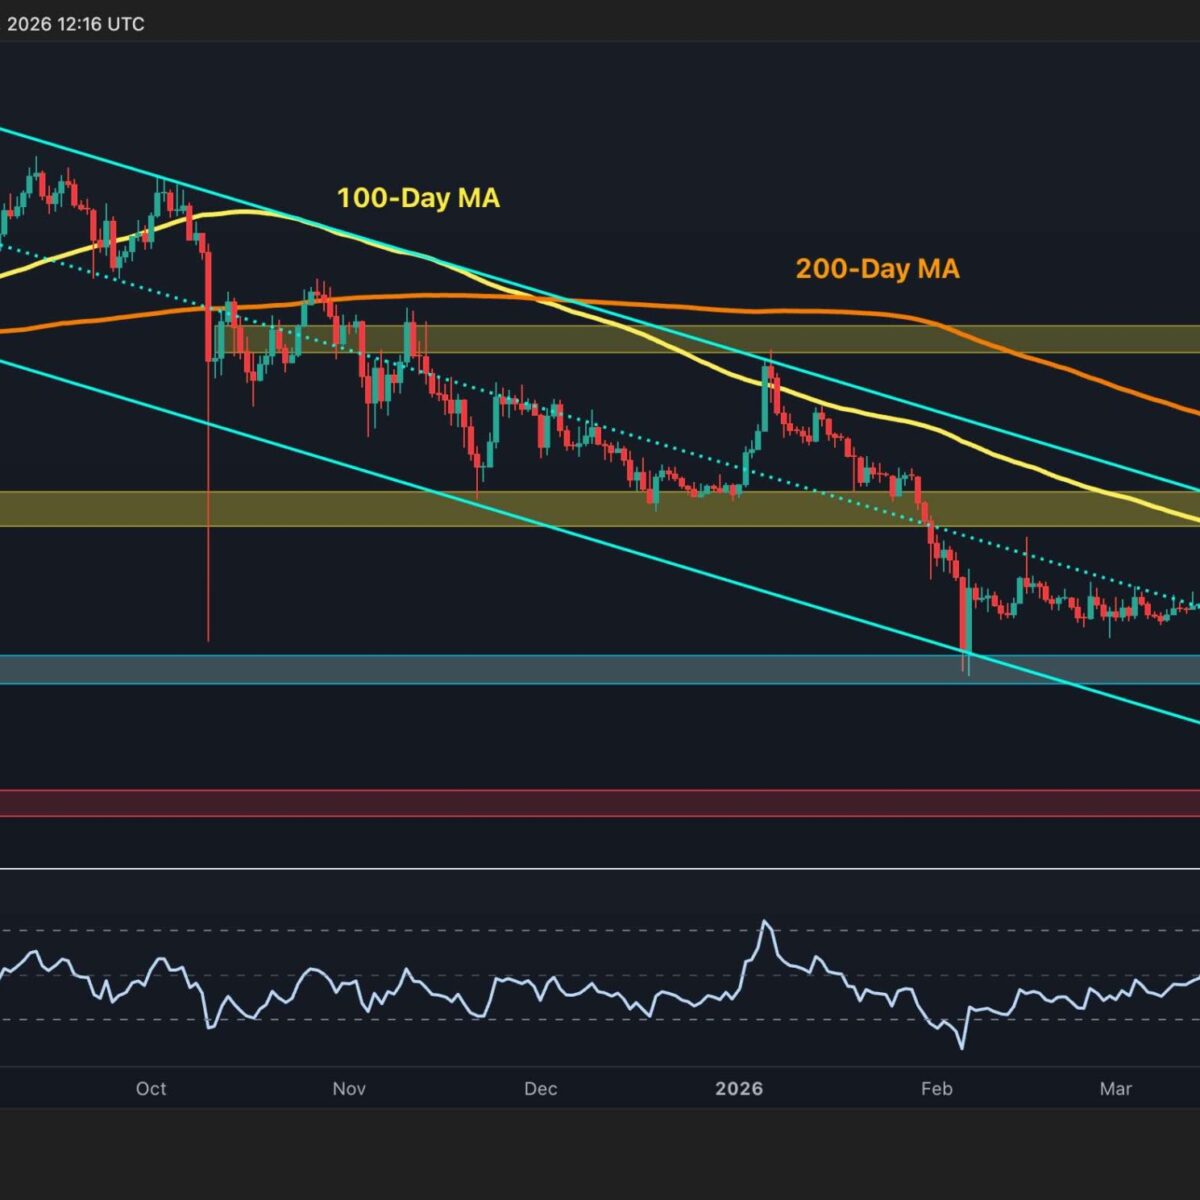Click the divider line above the RSI pane

point(600,869)
